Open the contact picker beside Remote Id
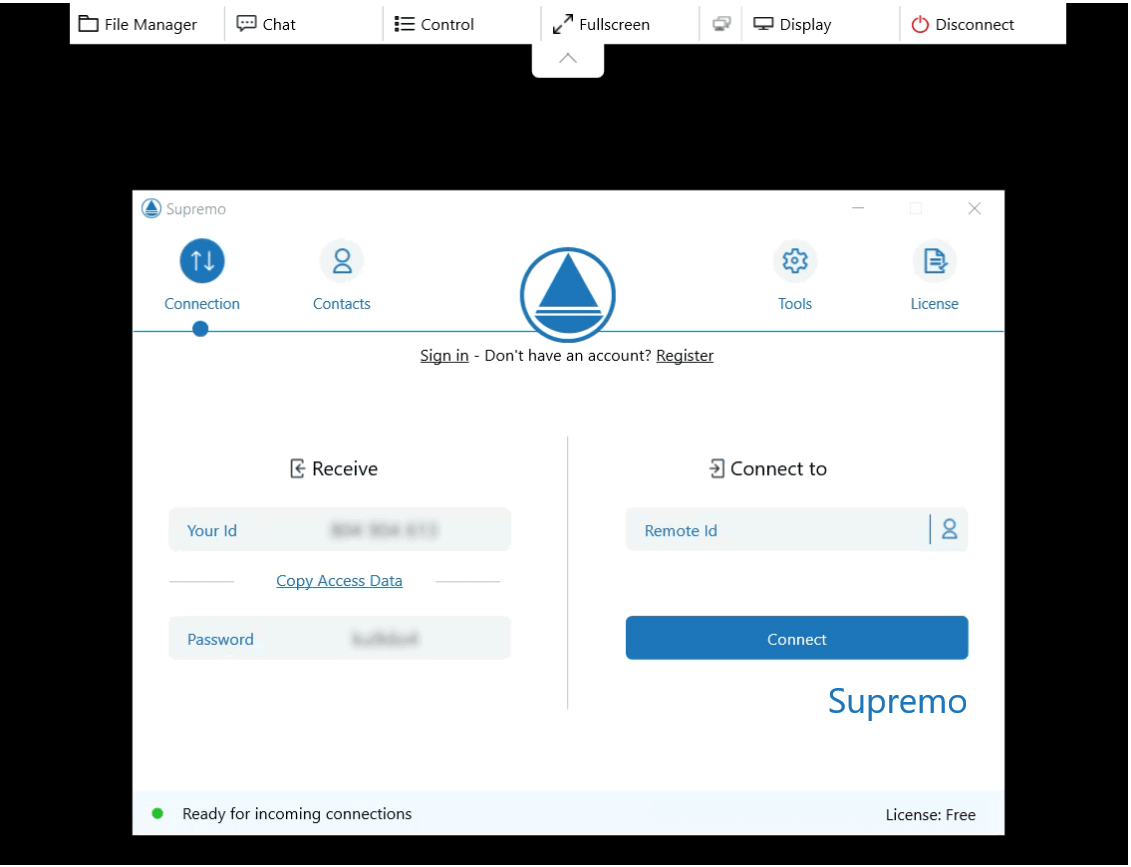Screen dimensions: 1131x867 point(949,529)
